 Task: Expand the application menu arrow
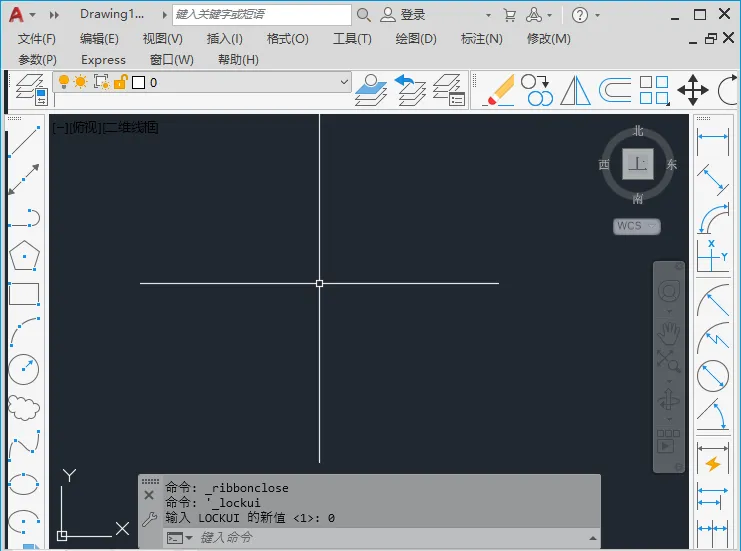point(33,15)
